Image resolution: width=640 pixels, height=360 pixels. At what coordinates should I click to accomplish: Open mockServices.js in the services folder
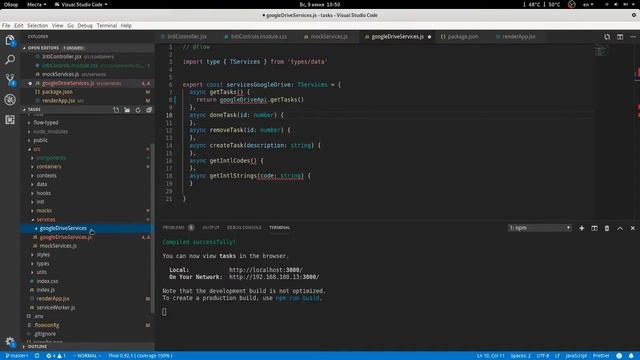(58, 246)
